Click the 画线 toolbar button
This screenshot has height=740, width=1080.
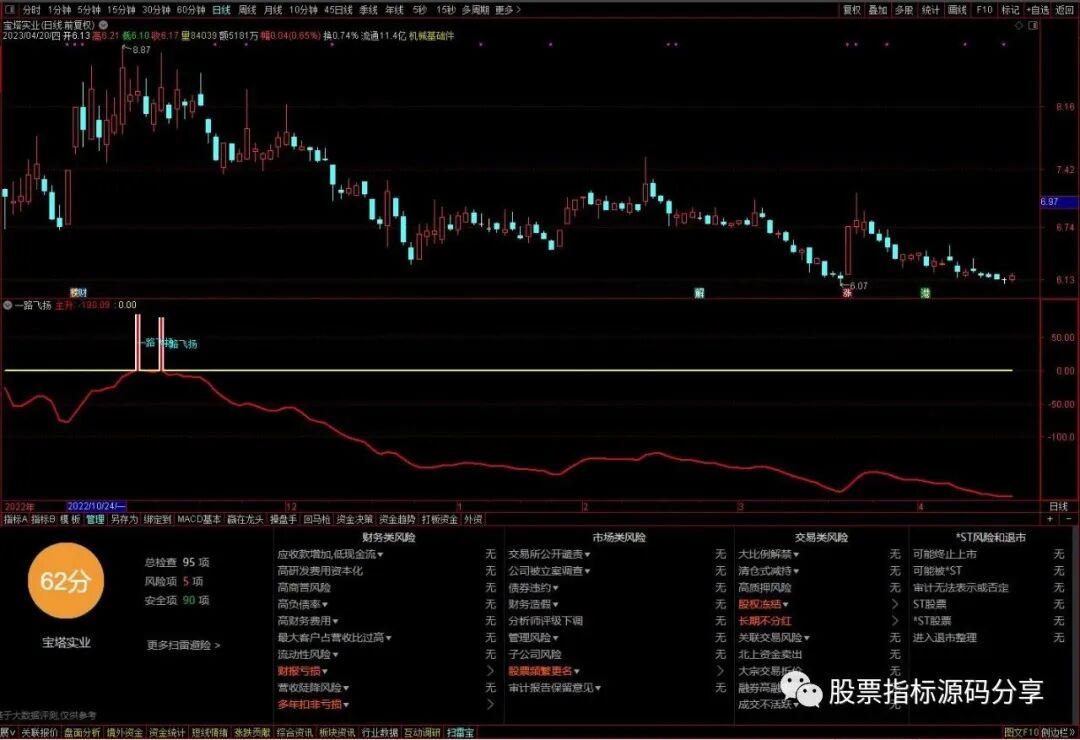point(957,10)
